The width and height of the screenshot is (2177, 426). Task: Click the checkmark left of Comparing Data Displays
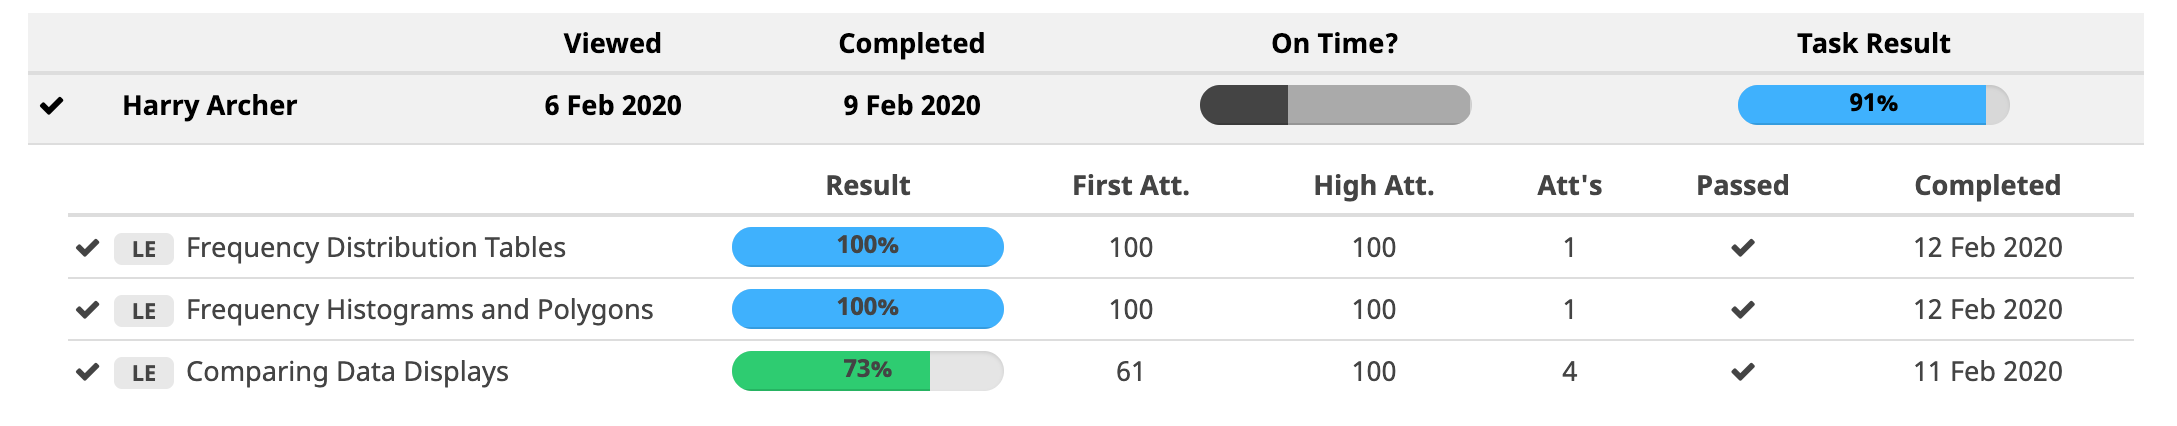point(88,372)
